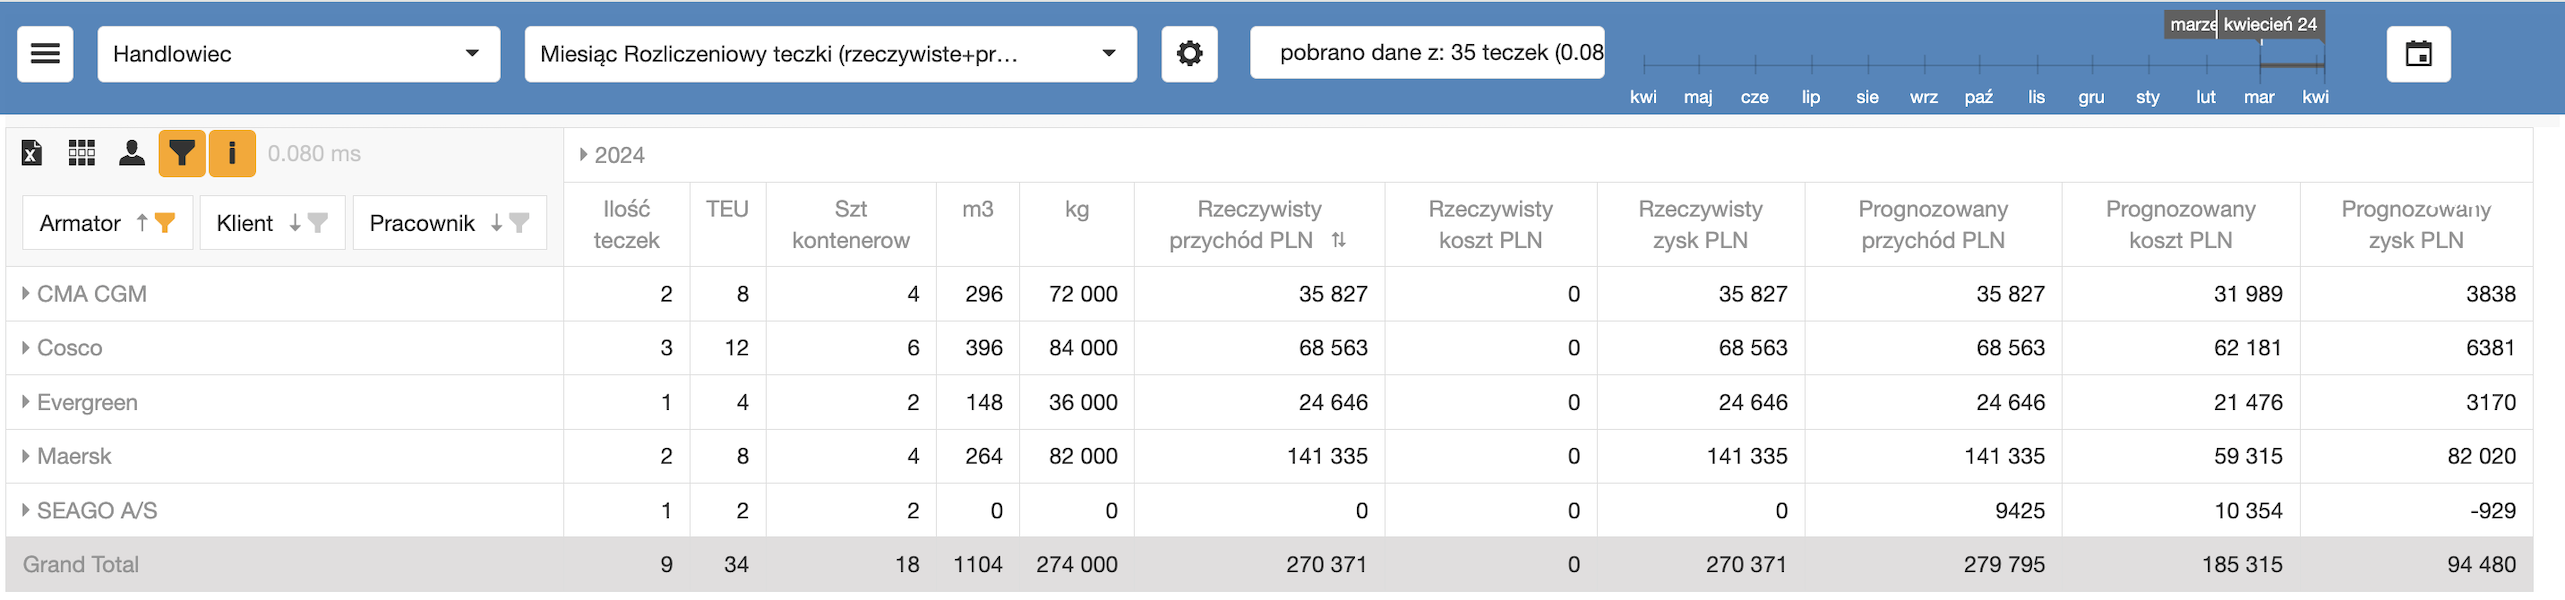The image size is (2565, 600).
Task: Open the grid layout icon
Action: tap(81, 153)
